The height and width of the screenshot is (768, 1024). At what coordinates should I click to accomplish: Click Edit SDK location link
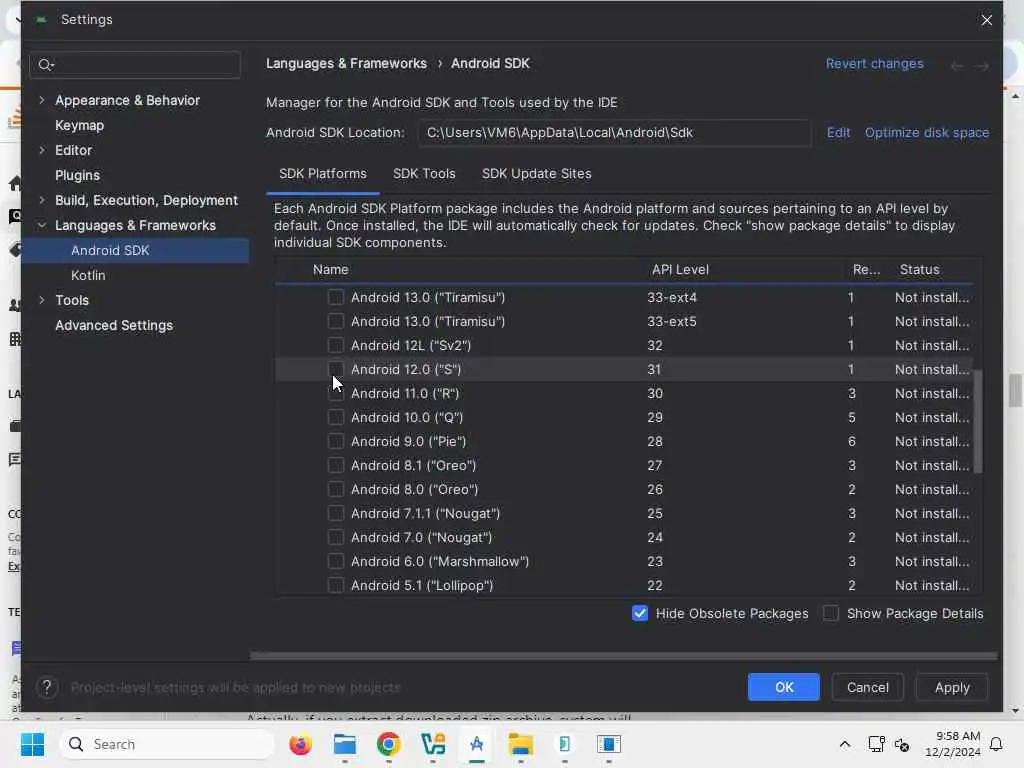838,133
